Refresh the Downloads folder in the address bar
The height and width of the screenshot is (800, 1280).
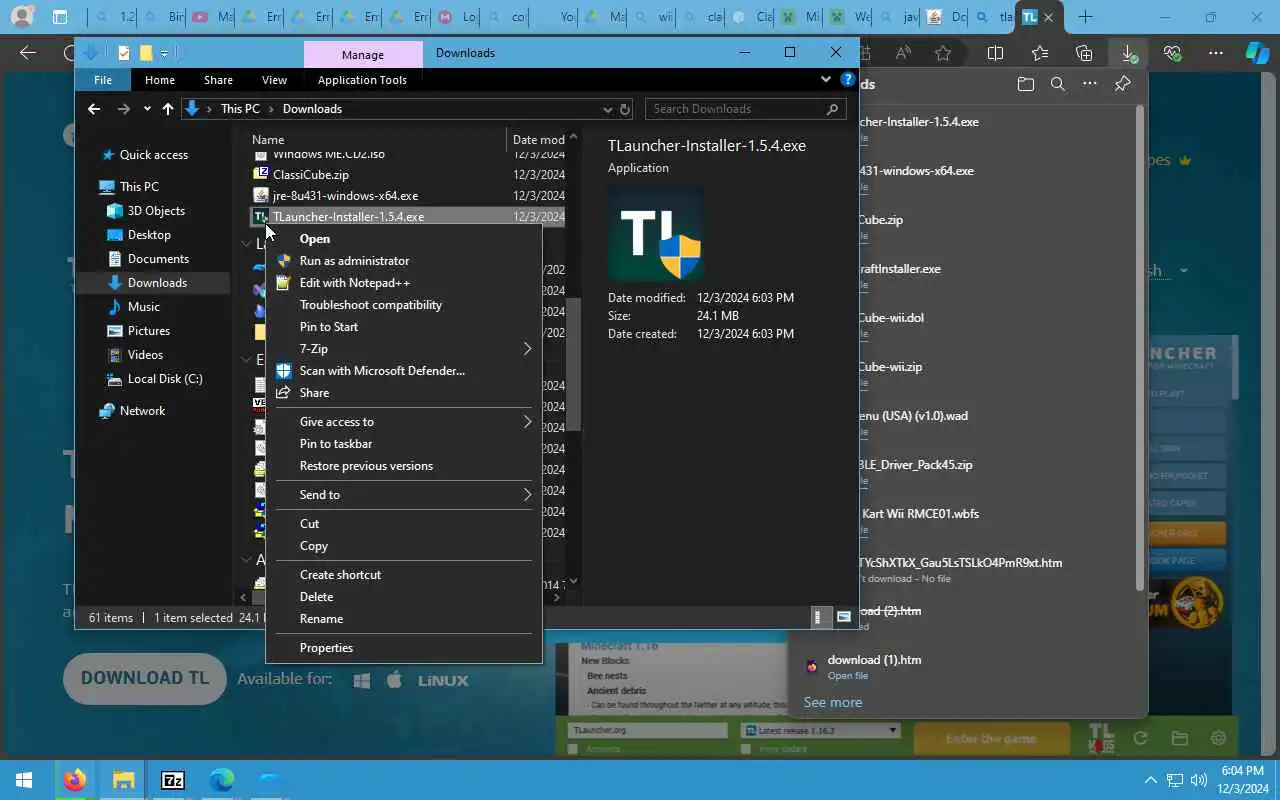pos(625,109)
